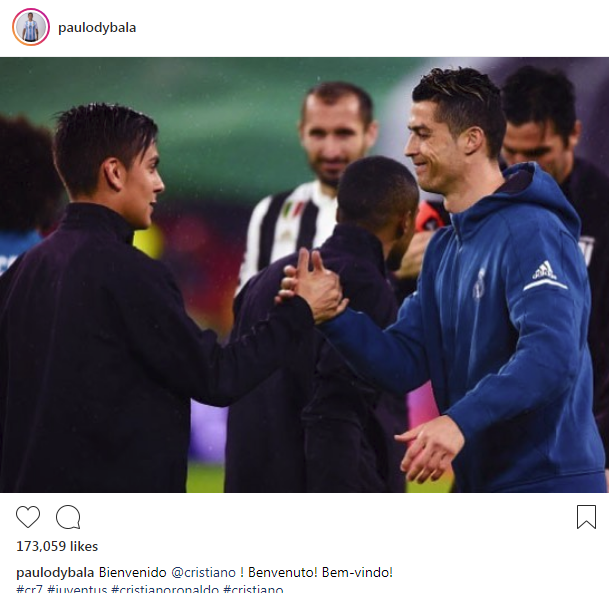The image size is (609, 593).
Task: Open paulodybala's story from the profile avatar
Action: [x=31, y=27]
